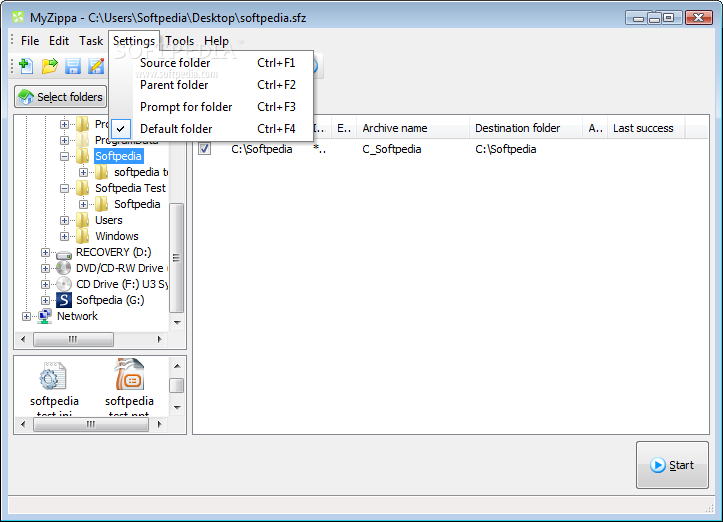
Task: Open the Help menu
Action: click(x=216, y=41)
